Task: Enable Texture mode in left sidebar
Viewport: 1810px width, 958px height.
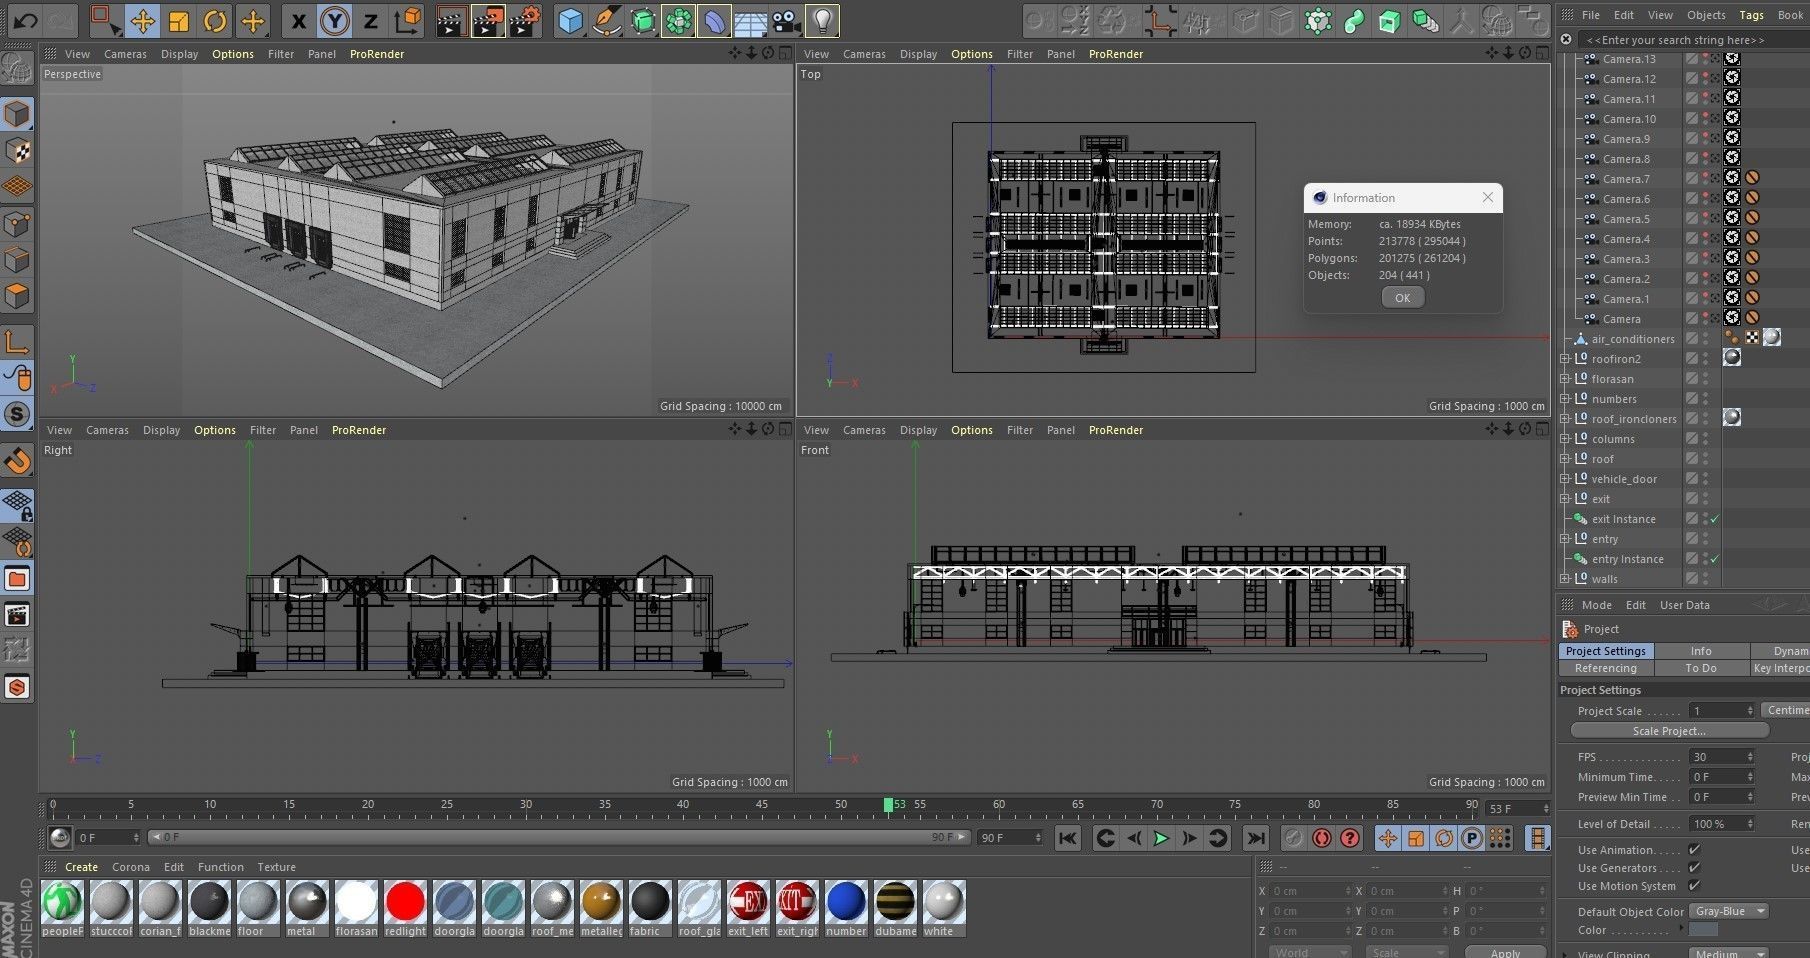Action: click(x=17, y=150)
